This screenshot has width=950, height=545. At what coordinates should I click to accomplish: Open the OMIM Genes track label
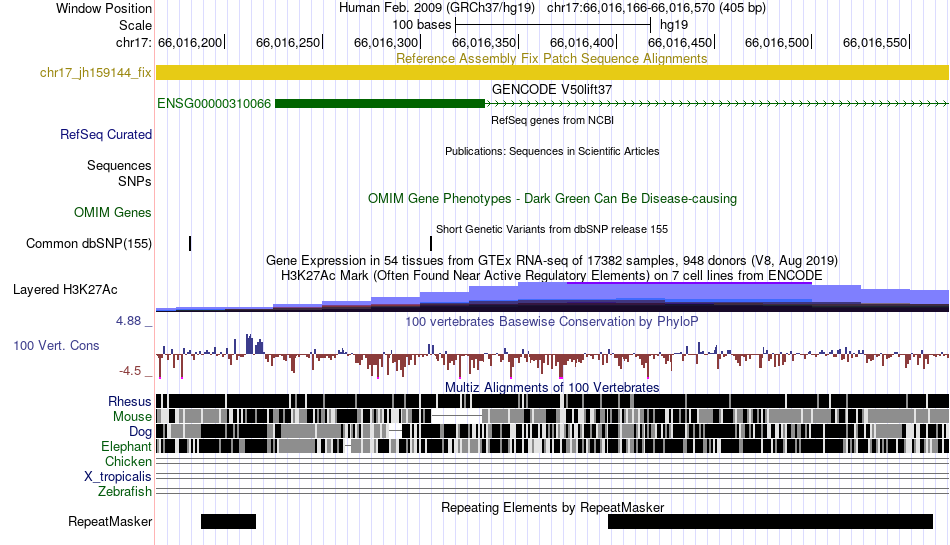[x=113, y=213]
